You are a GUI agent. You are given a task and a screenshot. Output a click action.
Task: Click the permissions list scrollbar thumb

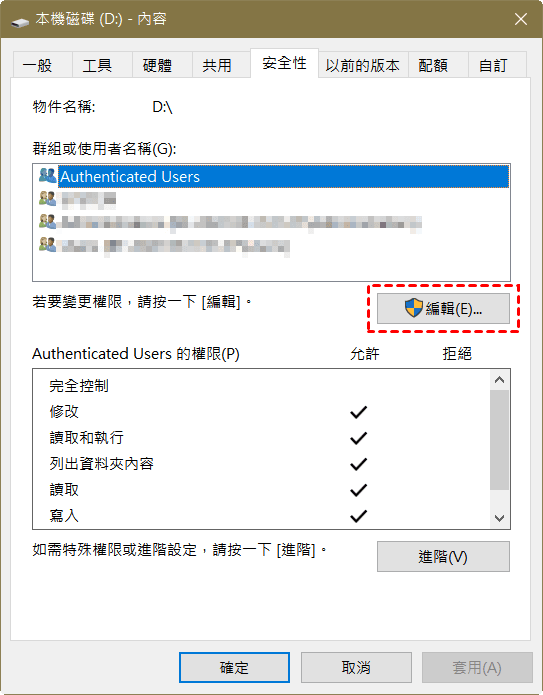[x=500, y=440]
